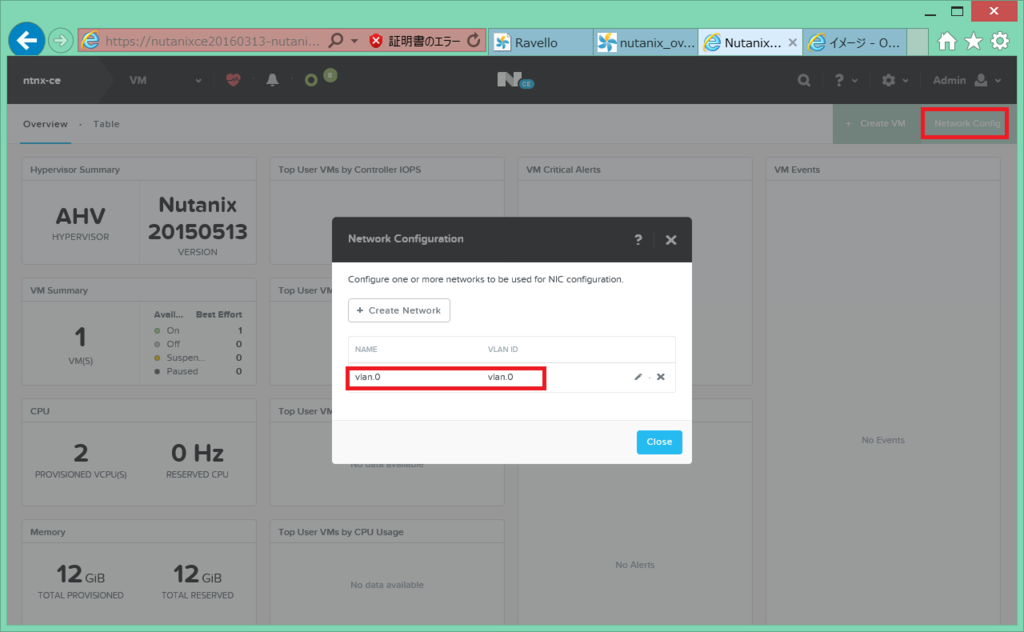Edit vlan.0 network with pencil icon

pos(638,377)
